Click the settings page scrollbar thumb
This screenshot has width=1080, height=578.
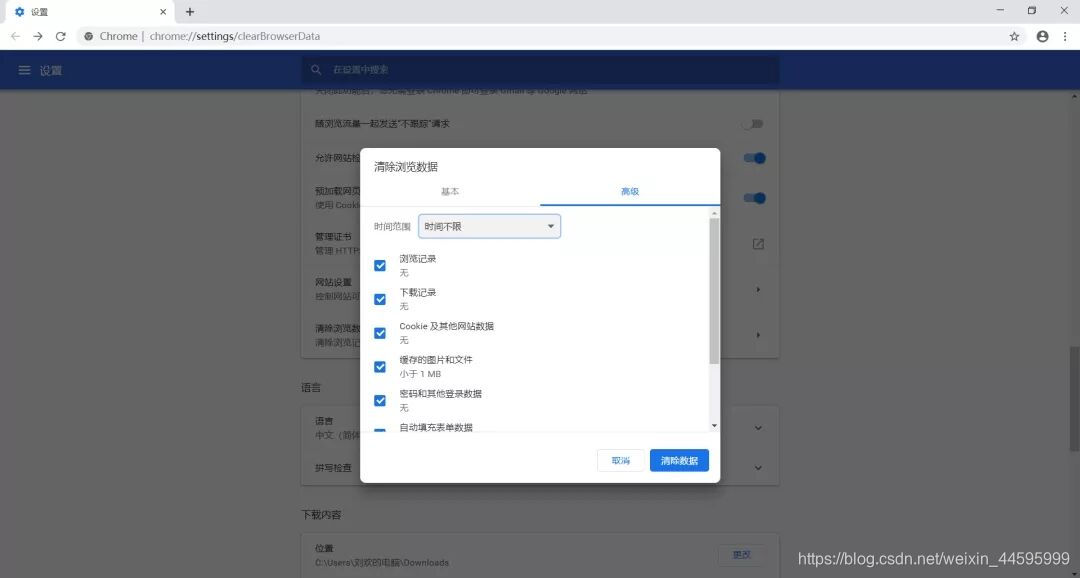pos(1074,399)
